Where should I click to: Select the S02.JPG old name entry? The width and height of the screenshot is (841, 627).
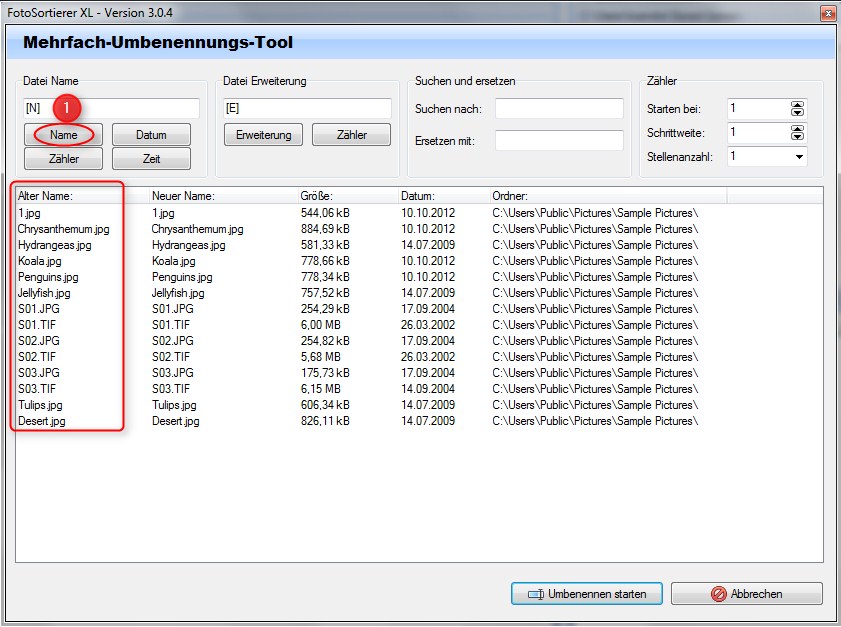point(39,341)
